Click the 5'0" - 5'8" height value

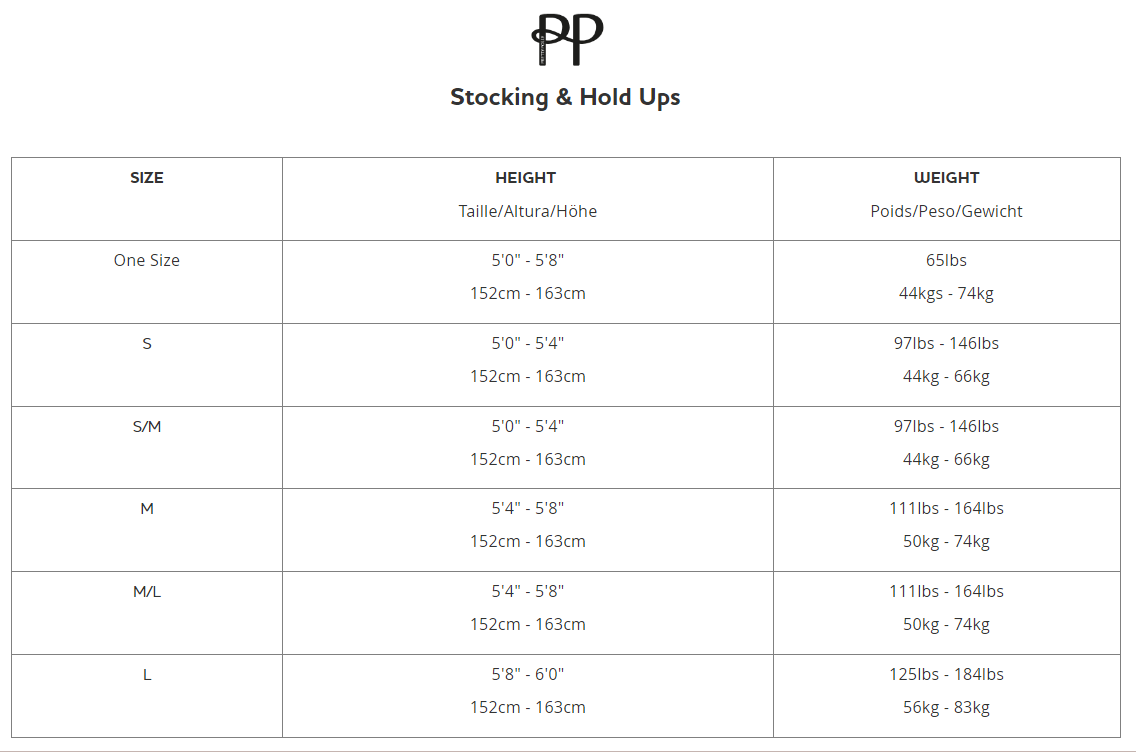click(x=527, y=260)
